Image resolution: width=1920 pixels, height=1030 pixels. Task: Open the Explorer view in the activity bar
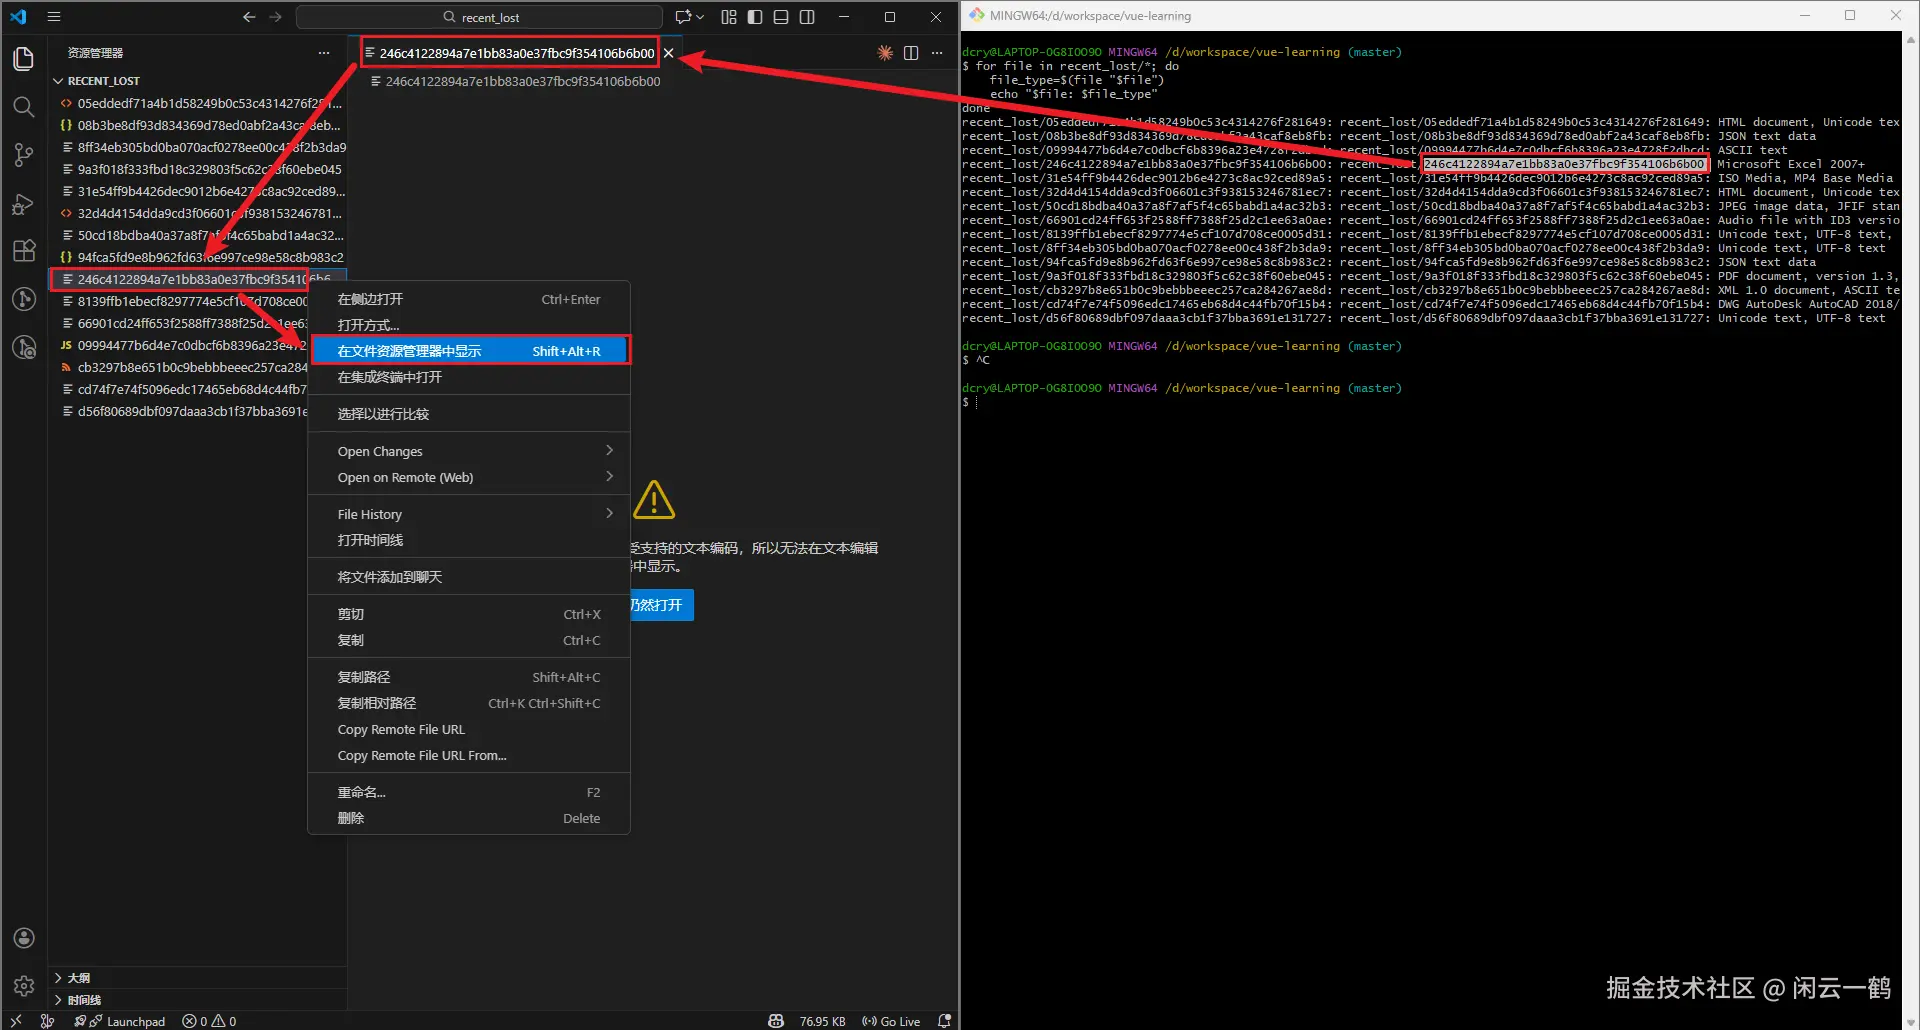24,59
